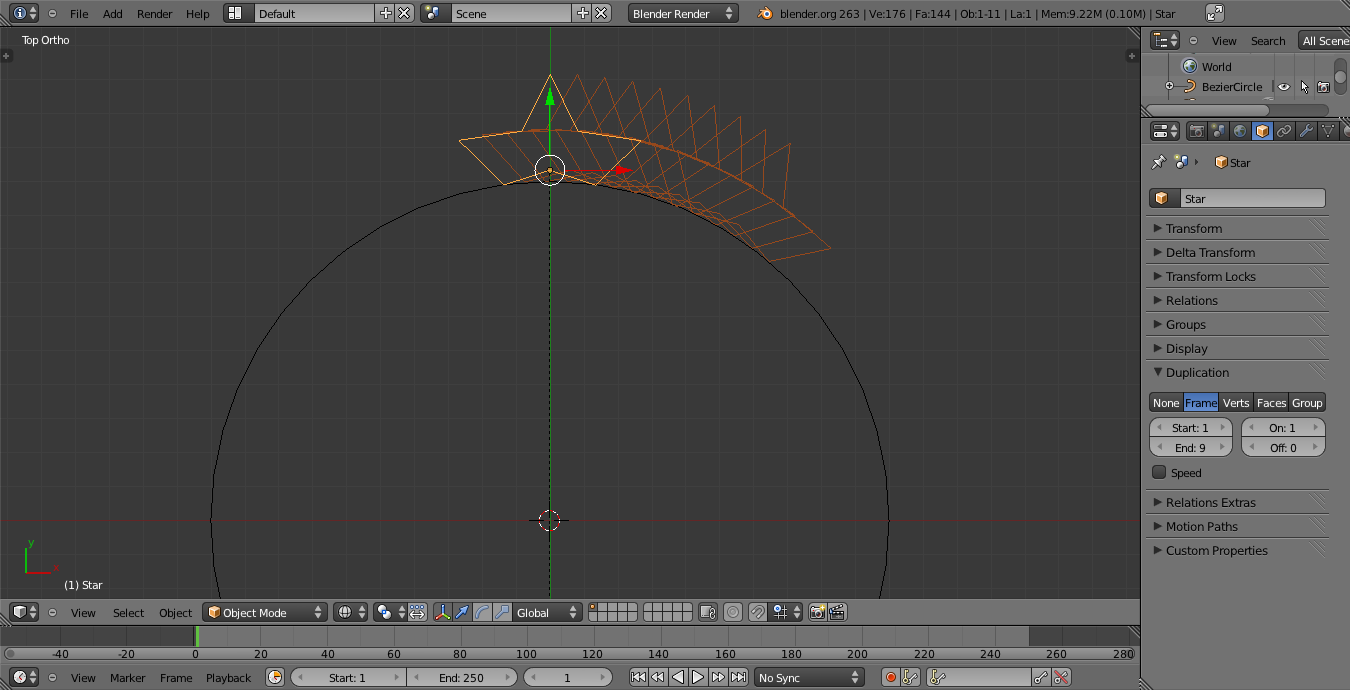Delete keyframe with the crossed key icon
This screenshot has height=690, width=1350.
coord(1061,677)
